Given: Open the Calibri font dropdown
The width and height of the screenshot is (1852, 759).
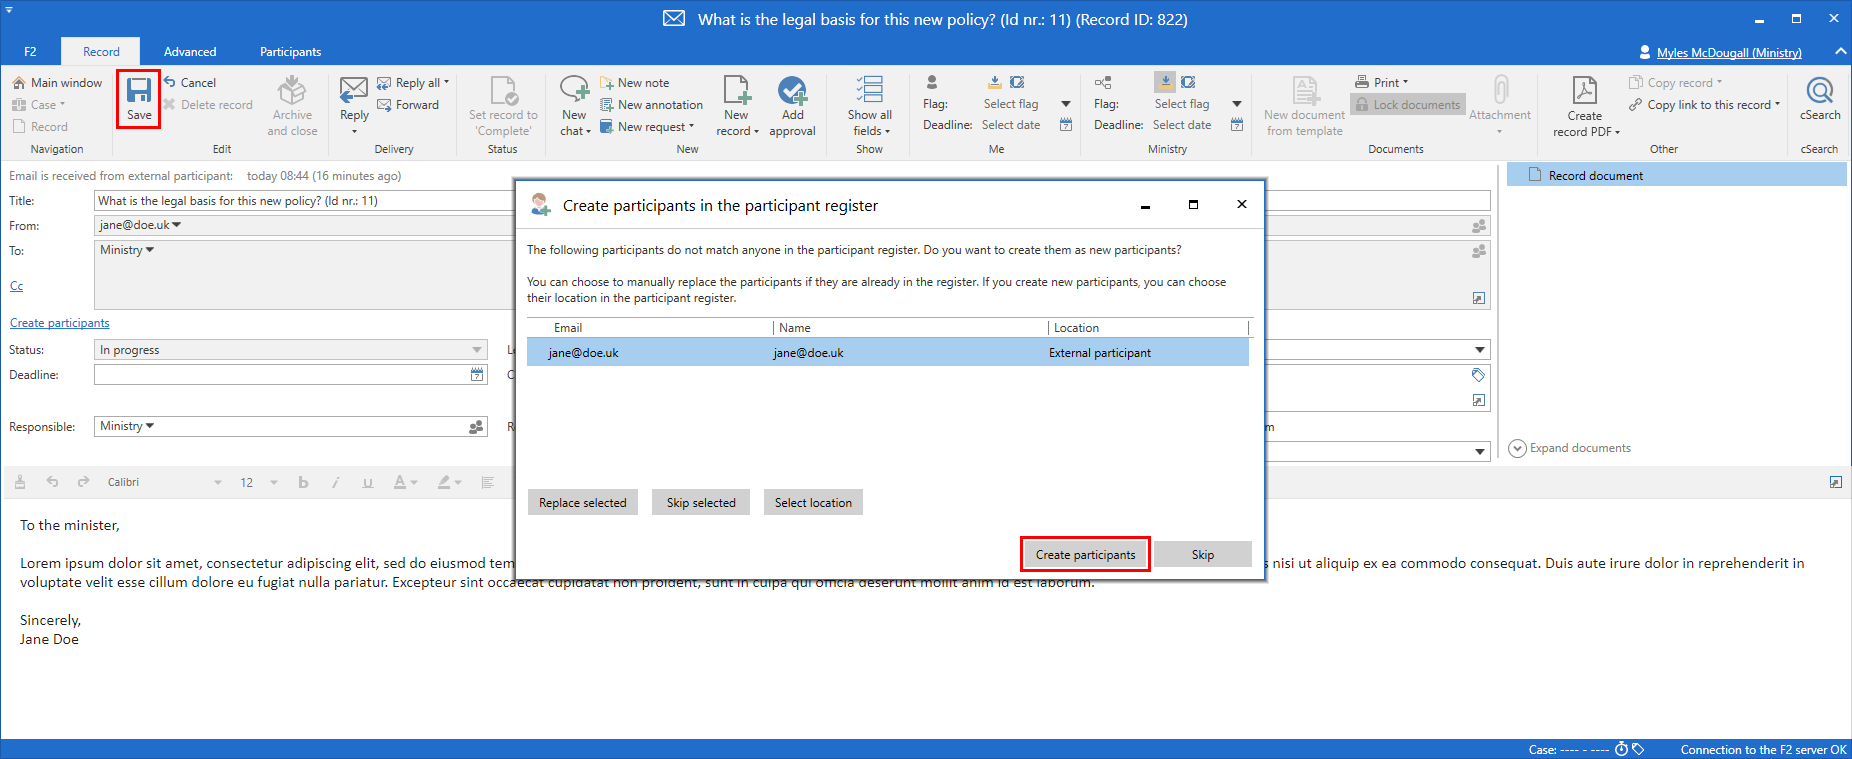Looking at the screenshot, I should [165, 482].
